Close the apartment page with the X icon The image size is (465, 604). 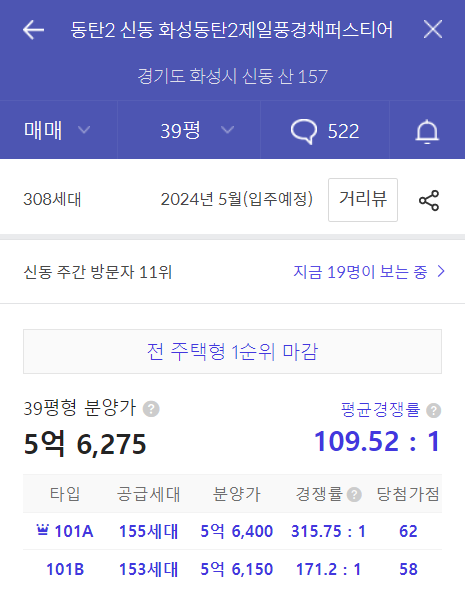[x=433, y=30]
